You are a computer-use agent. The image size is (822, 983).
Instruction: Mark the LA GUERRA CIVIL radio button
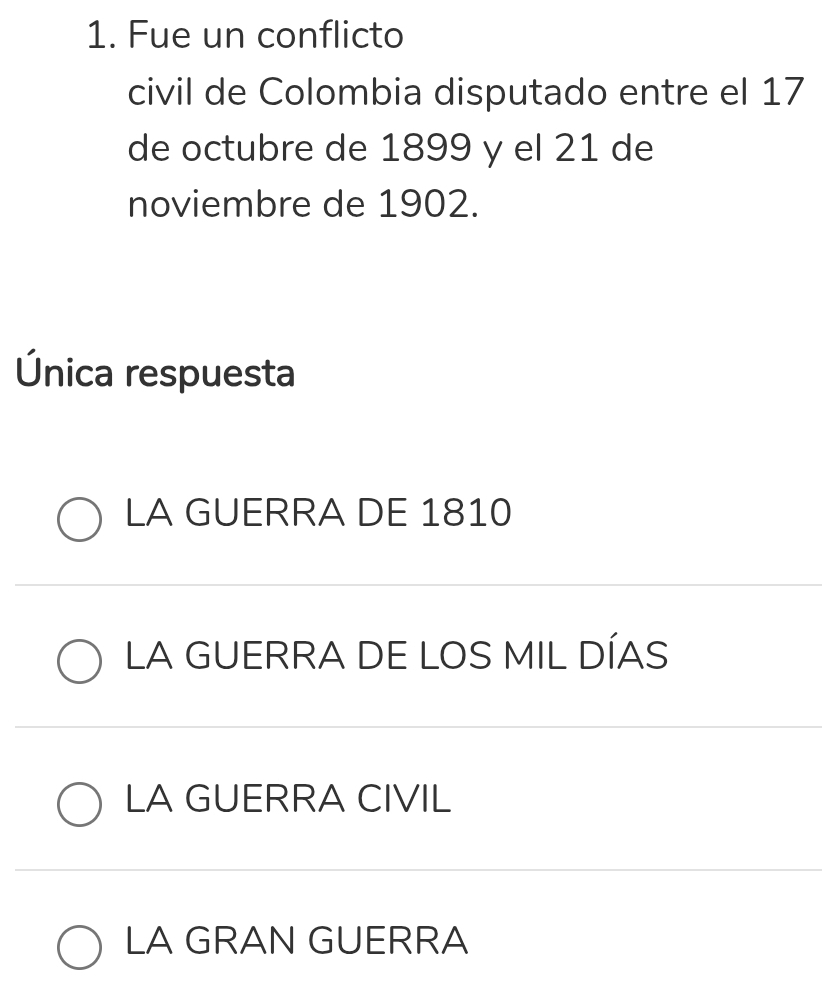(x=79, y=805)
